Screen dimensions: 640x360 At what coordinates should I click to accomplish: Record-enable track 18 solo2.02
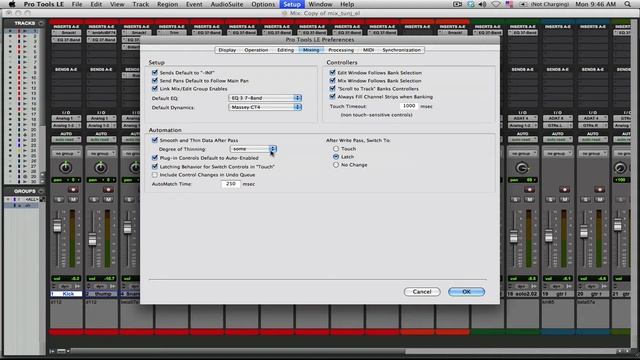tap(529, 190)
